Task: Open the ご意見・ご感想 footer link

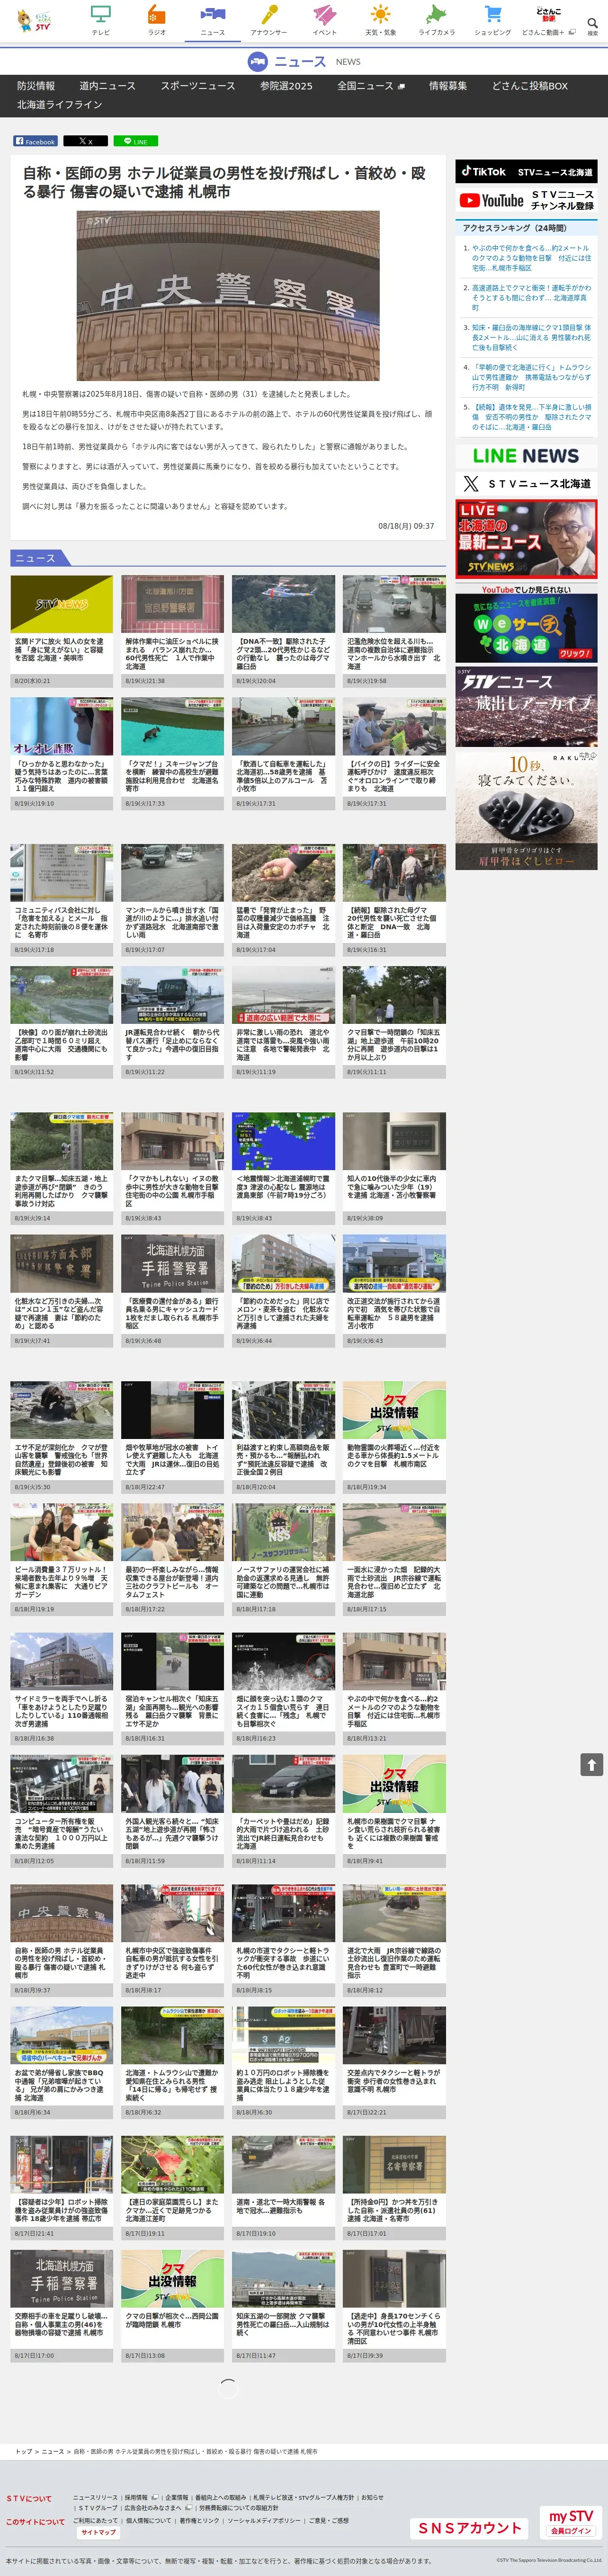Action: coord(329,2520)
